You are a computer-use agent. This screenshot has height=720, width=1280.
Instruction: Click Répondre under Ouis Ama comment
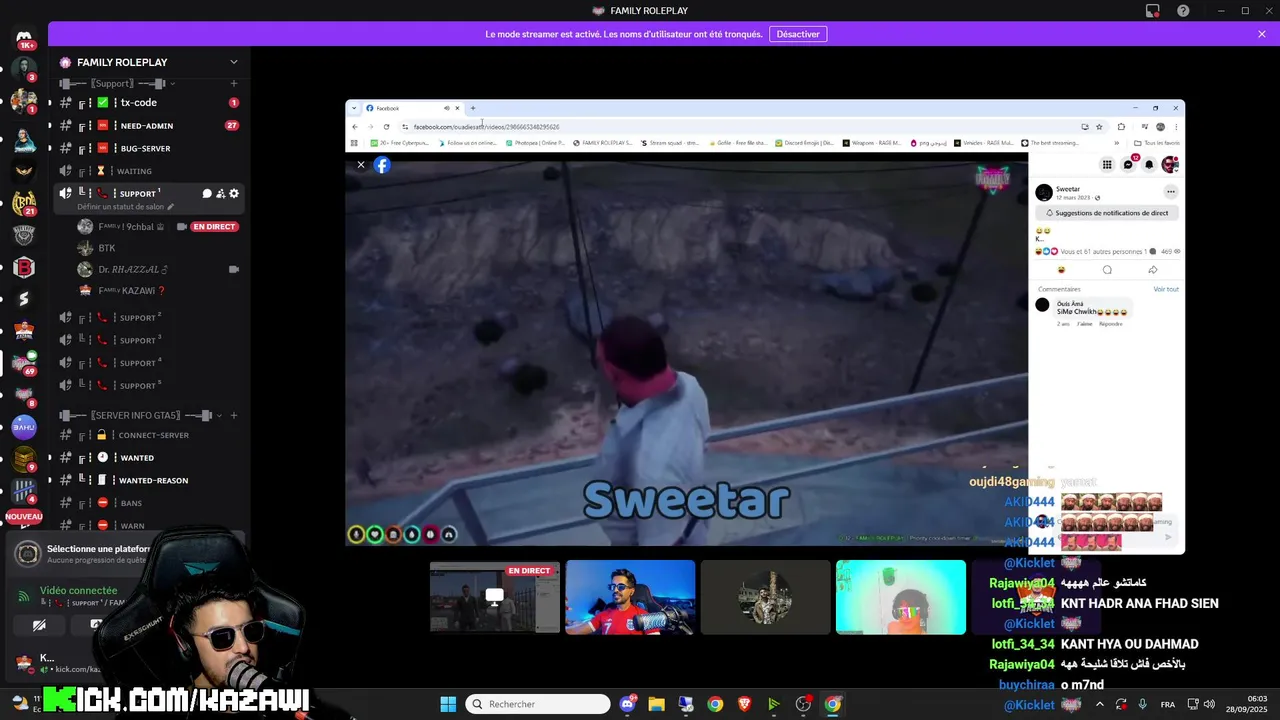1111,324
